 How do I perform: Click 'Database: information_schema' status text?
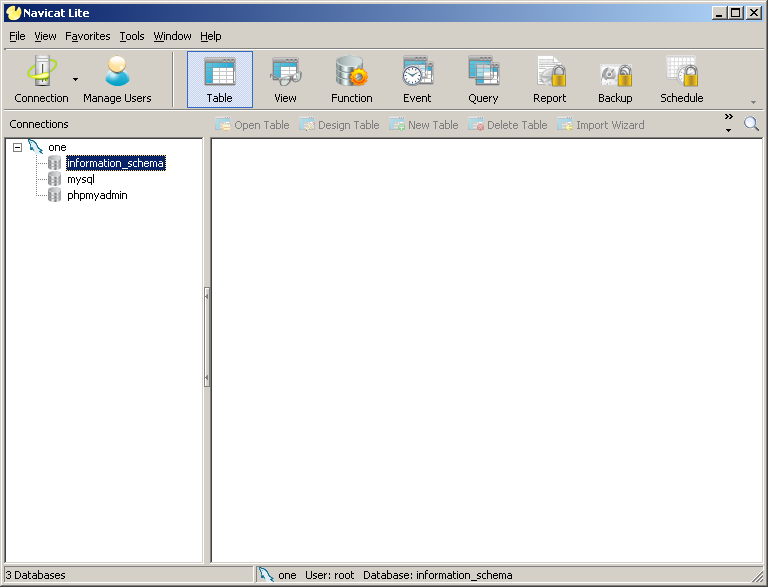coord(437,575)
